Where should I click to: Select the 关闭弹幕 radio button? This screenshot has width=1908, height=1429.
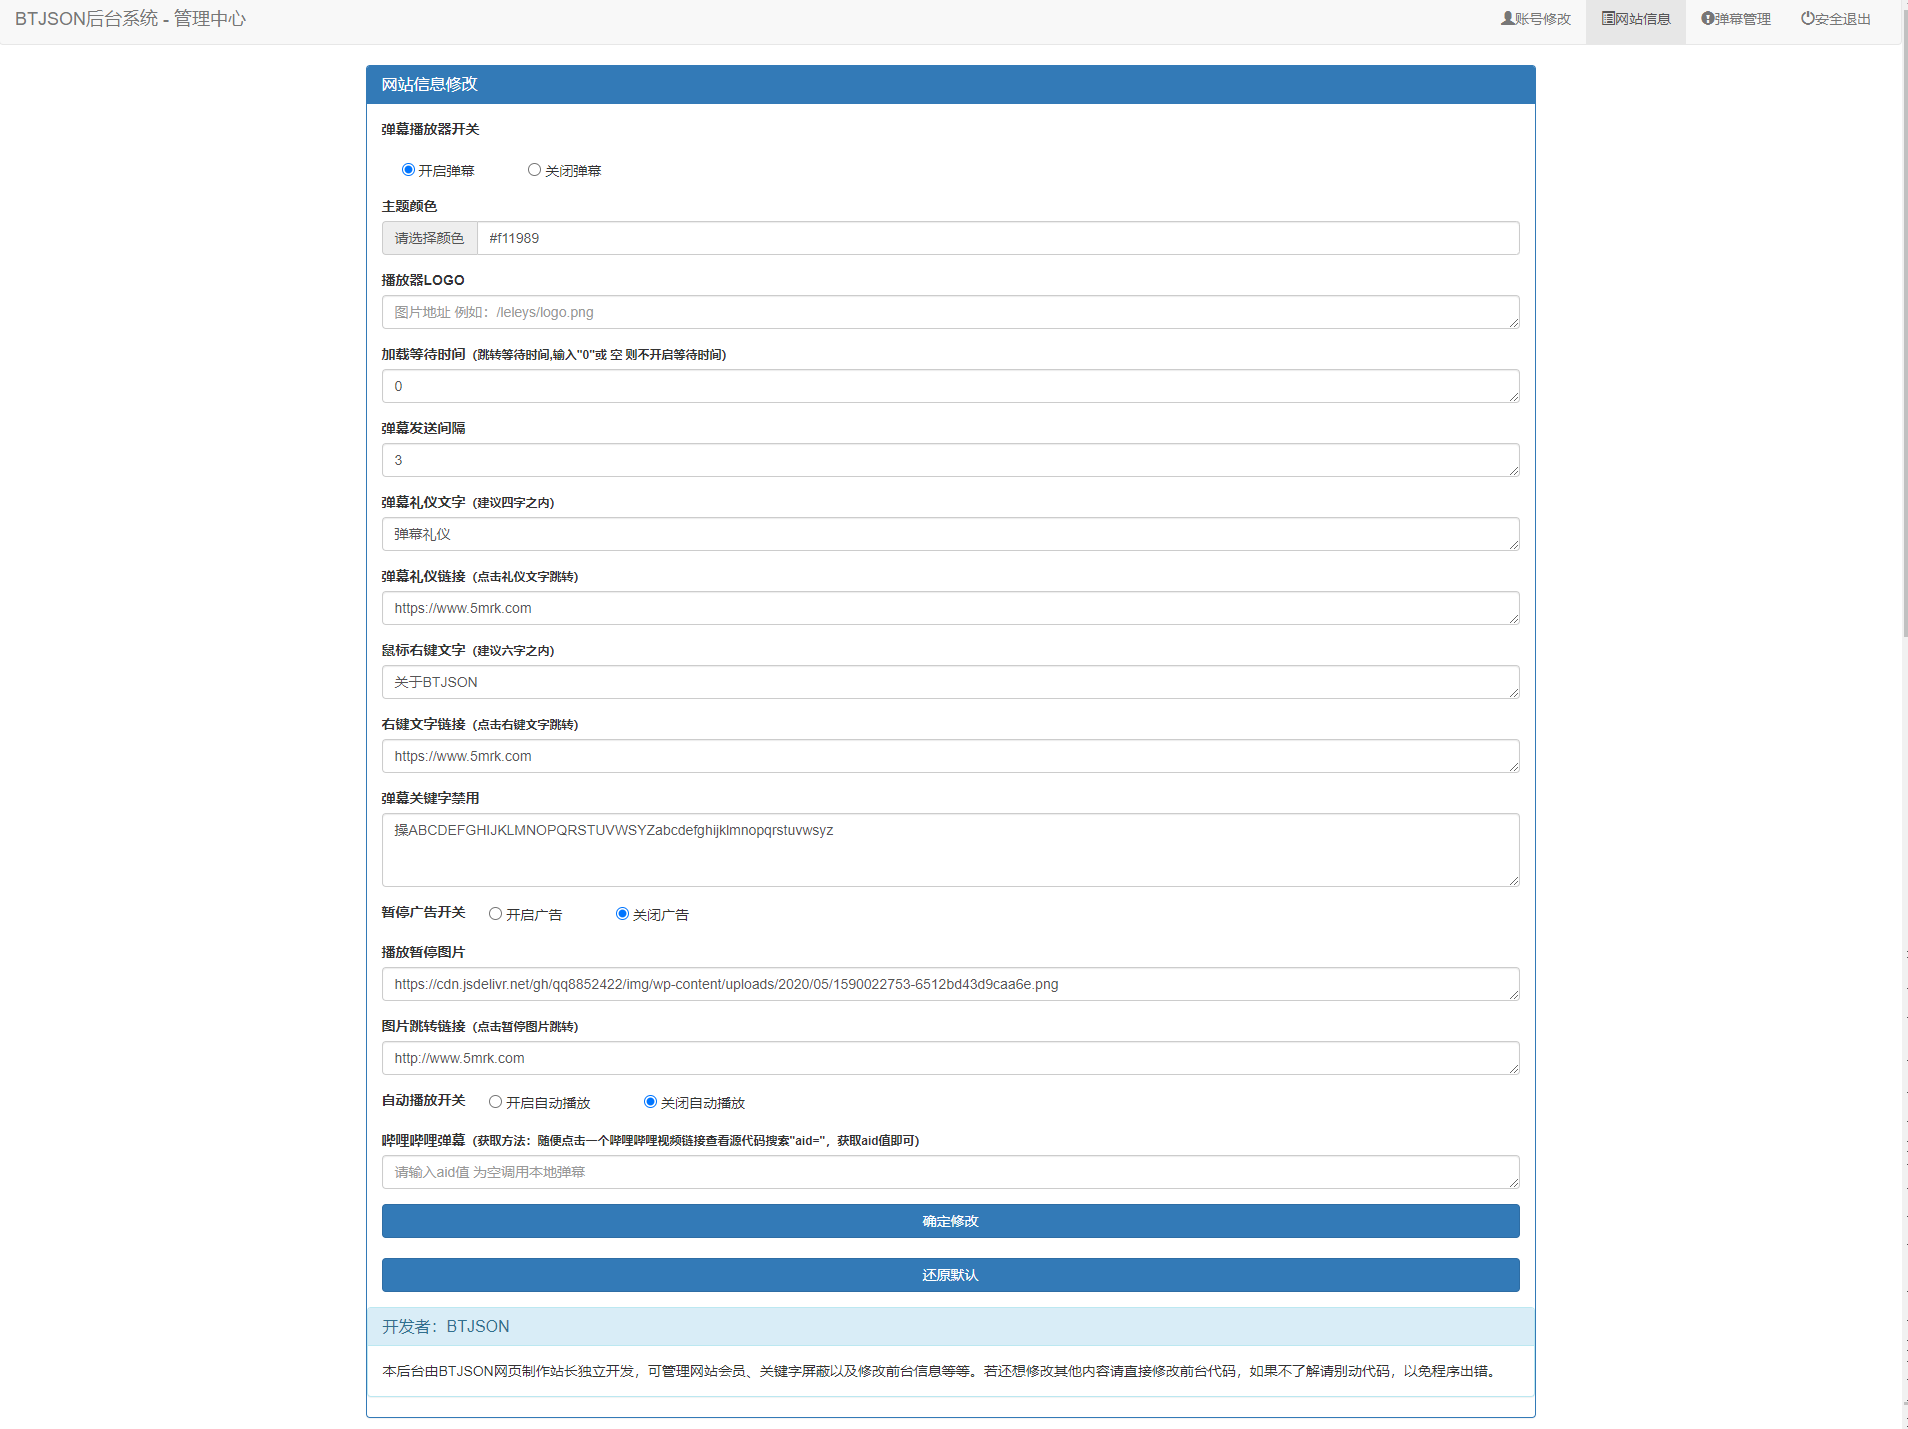tap(534, 170)
